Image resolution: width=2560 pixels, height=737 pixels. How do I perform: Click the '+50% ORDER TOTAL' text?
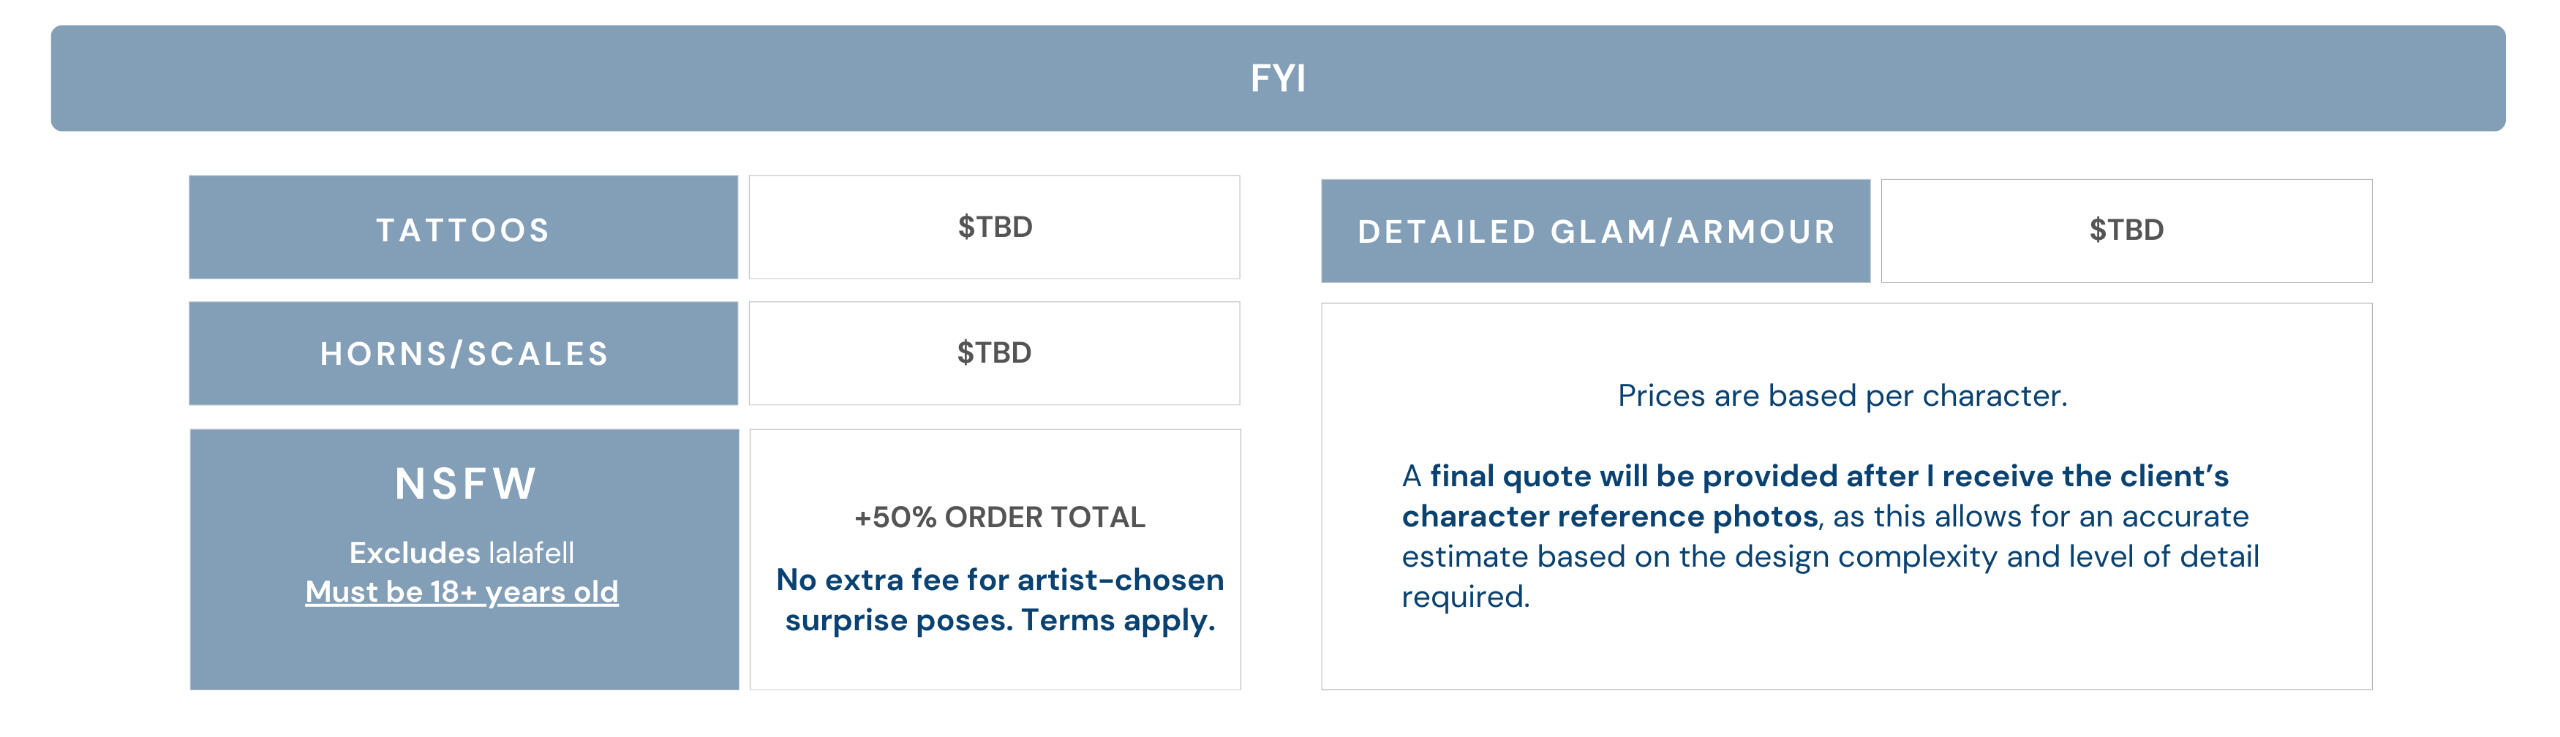coord(999,517)
